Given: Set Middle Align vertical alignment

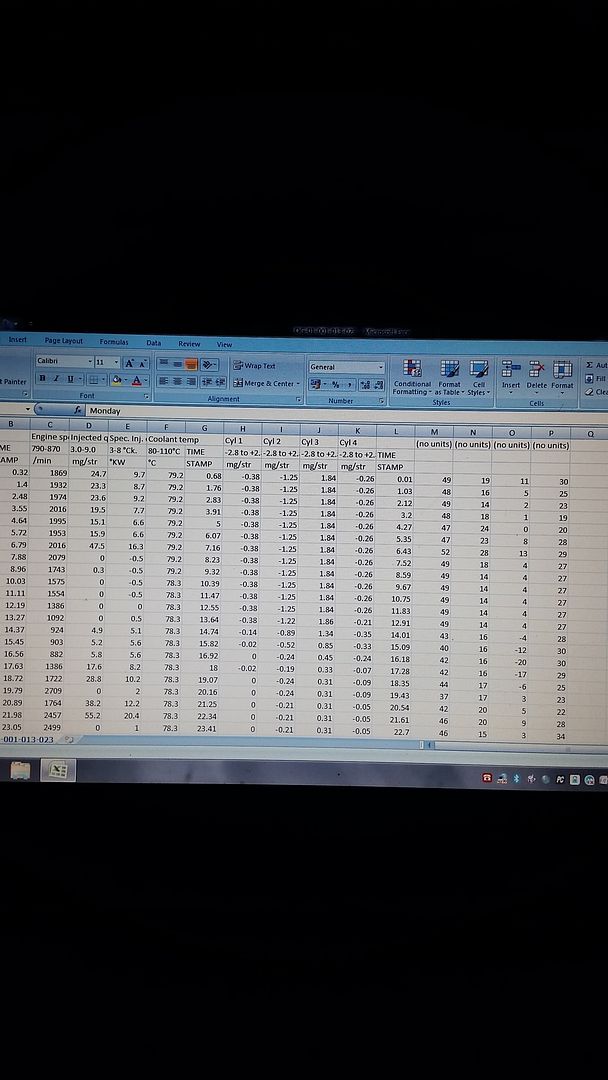Looking at the screenshot, I should pos(177,364).
